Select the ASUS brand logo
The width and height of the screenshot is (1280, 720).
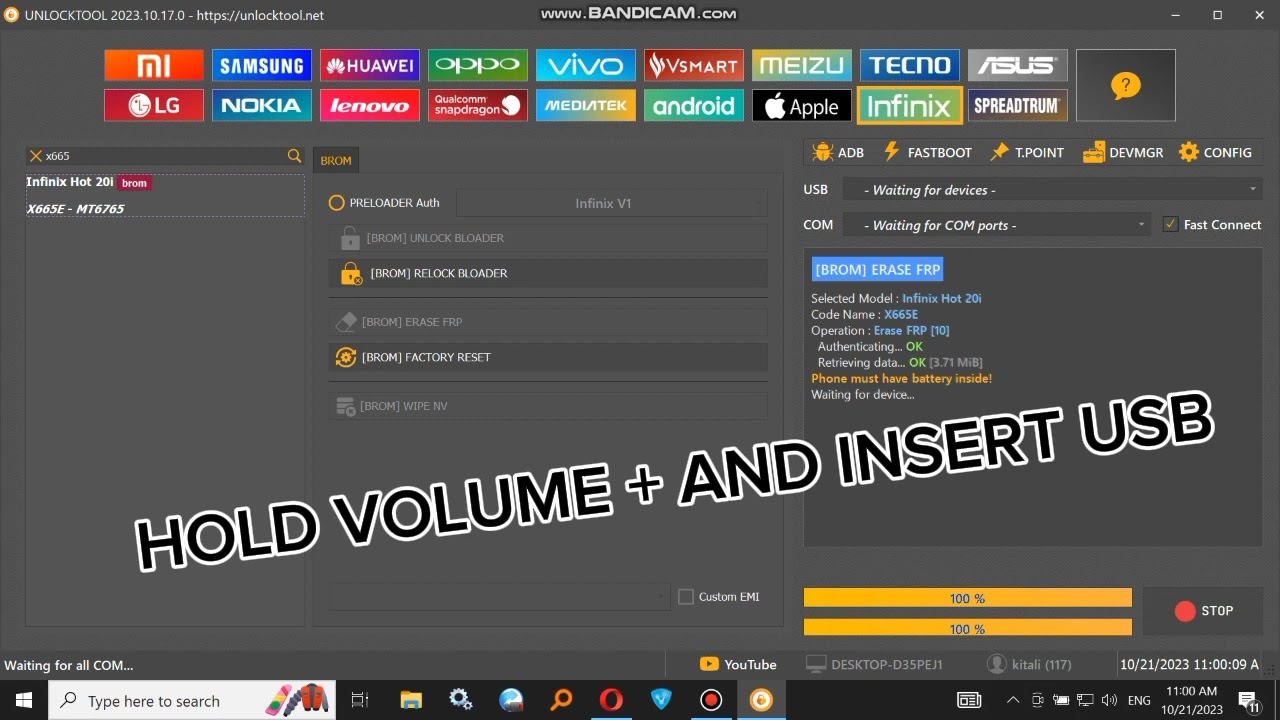pos(1018,65)
